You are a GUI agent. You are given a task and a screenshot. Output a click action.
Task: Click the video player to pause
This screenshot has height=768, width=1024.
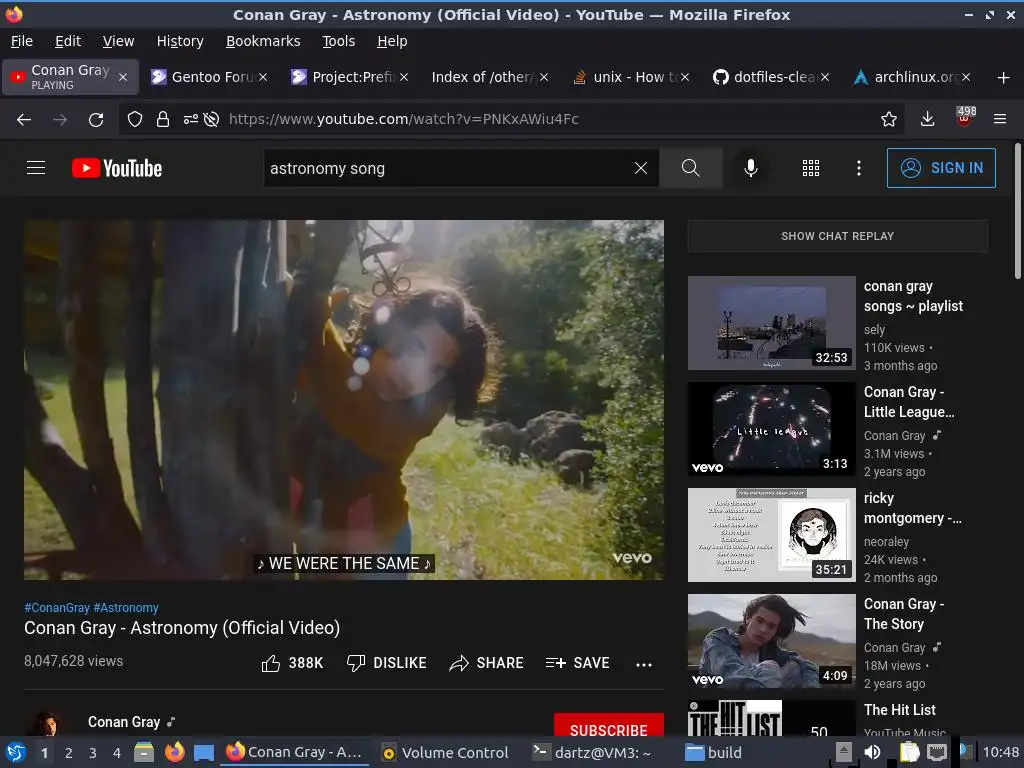(344, 400)
